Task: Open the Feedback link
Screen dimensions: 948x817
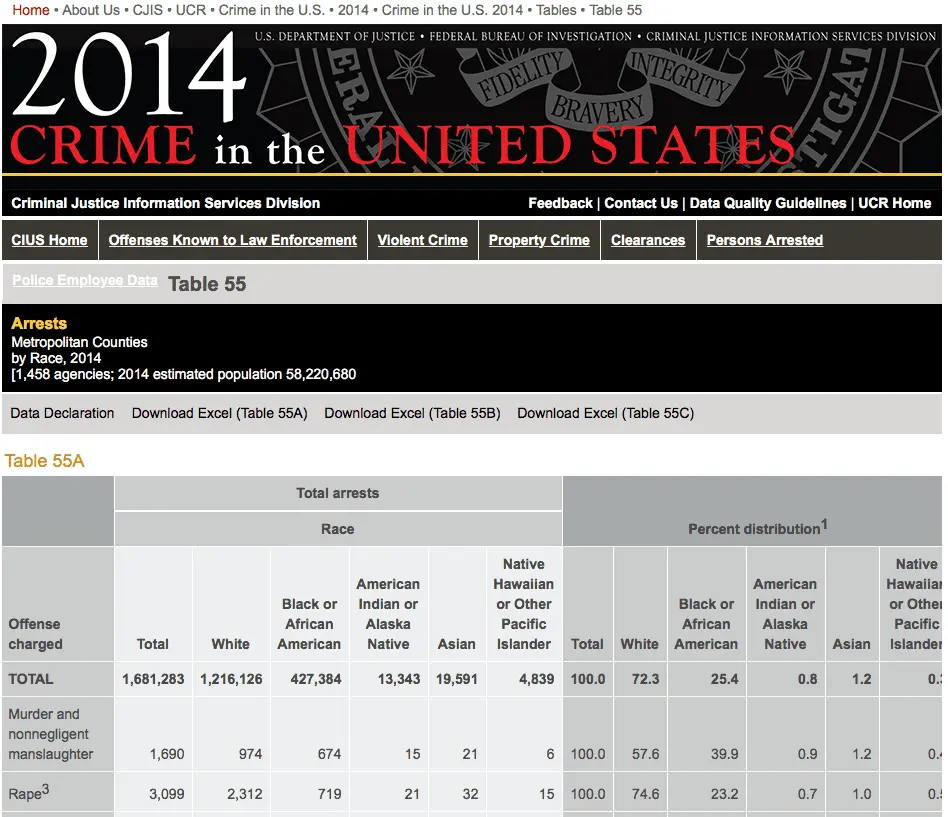Action: point(560,203)
